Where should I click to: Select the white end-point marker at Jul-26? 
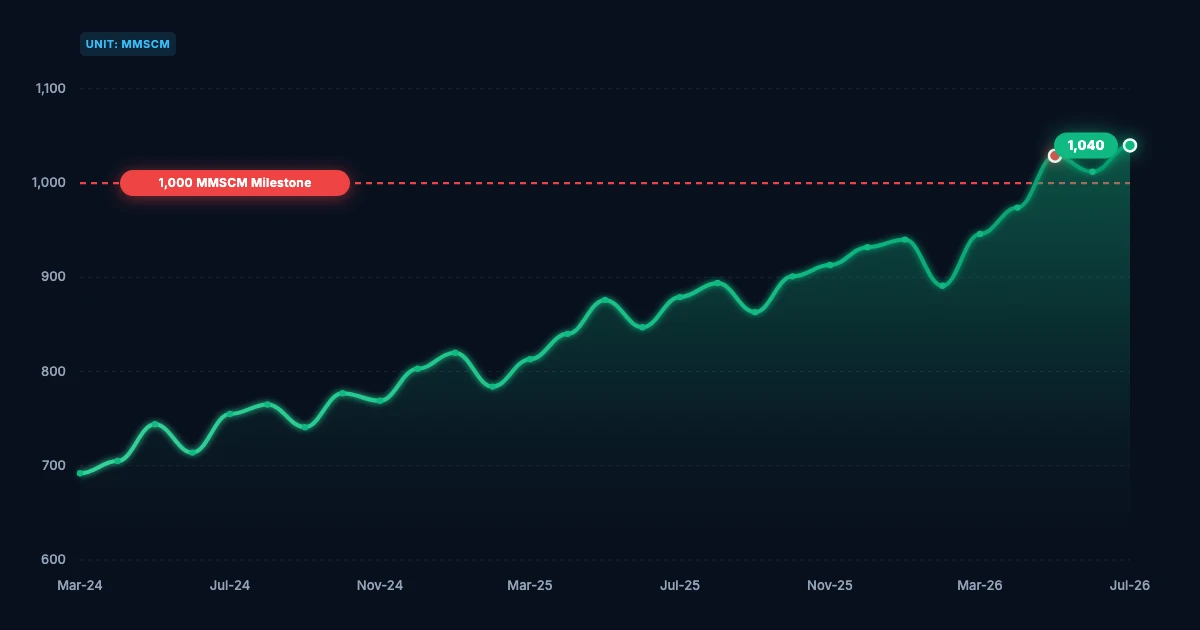[1130, 146]
